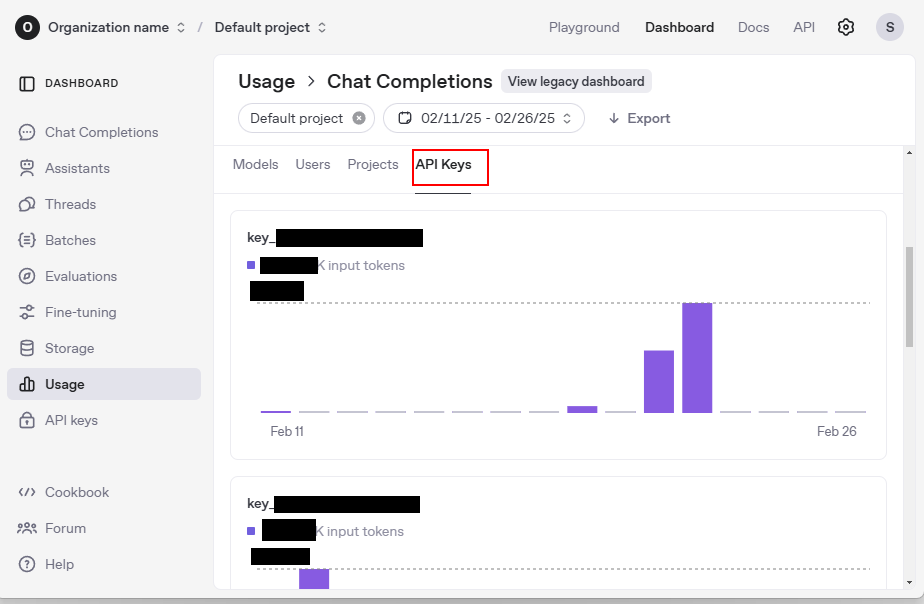Open the user avatar 'S' menu
Viewport: 924px width, 604px height.
click(x=889, y=27)
